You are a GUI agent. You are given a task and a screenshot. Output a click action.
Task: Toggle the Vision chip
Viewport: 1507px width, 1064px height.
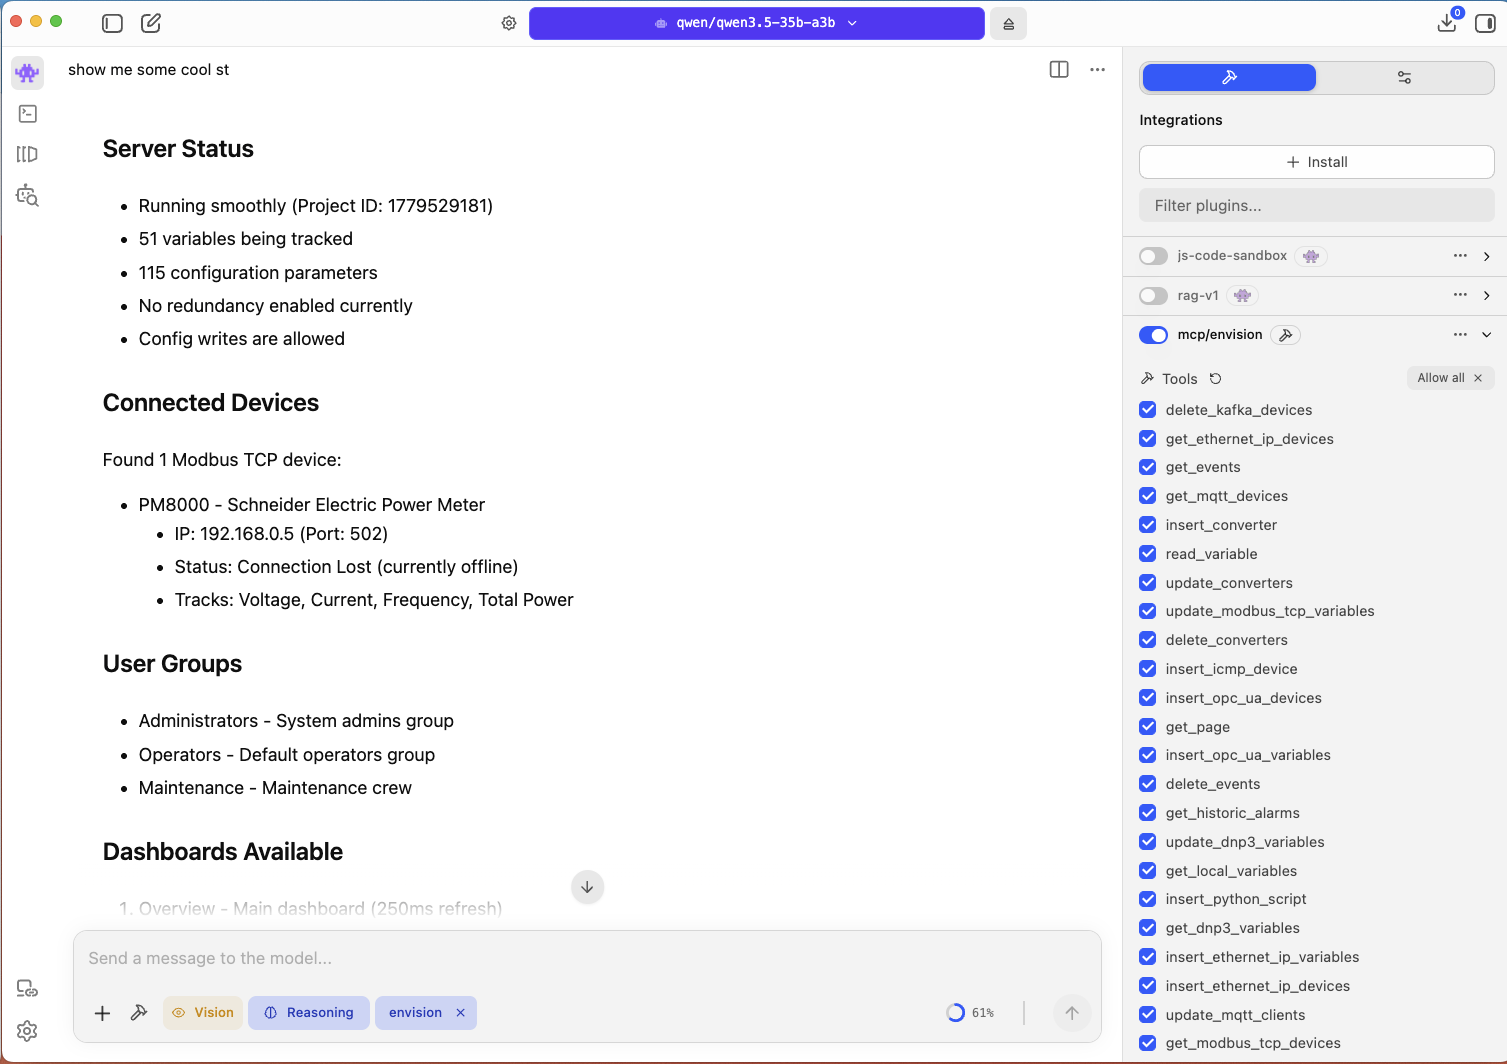pyautogui.click(x=203, y=1013)
